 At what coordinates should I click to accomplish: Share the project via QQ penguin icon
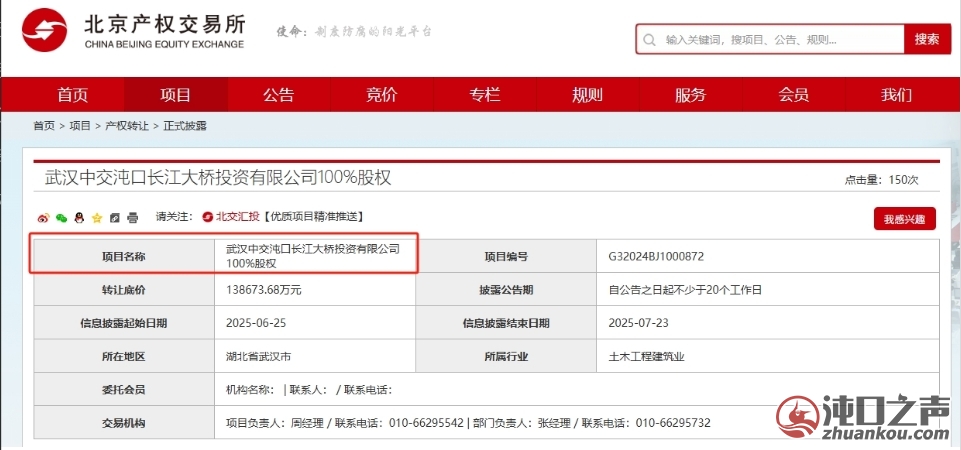pos(78,218)
